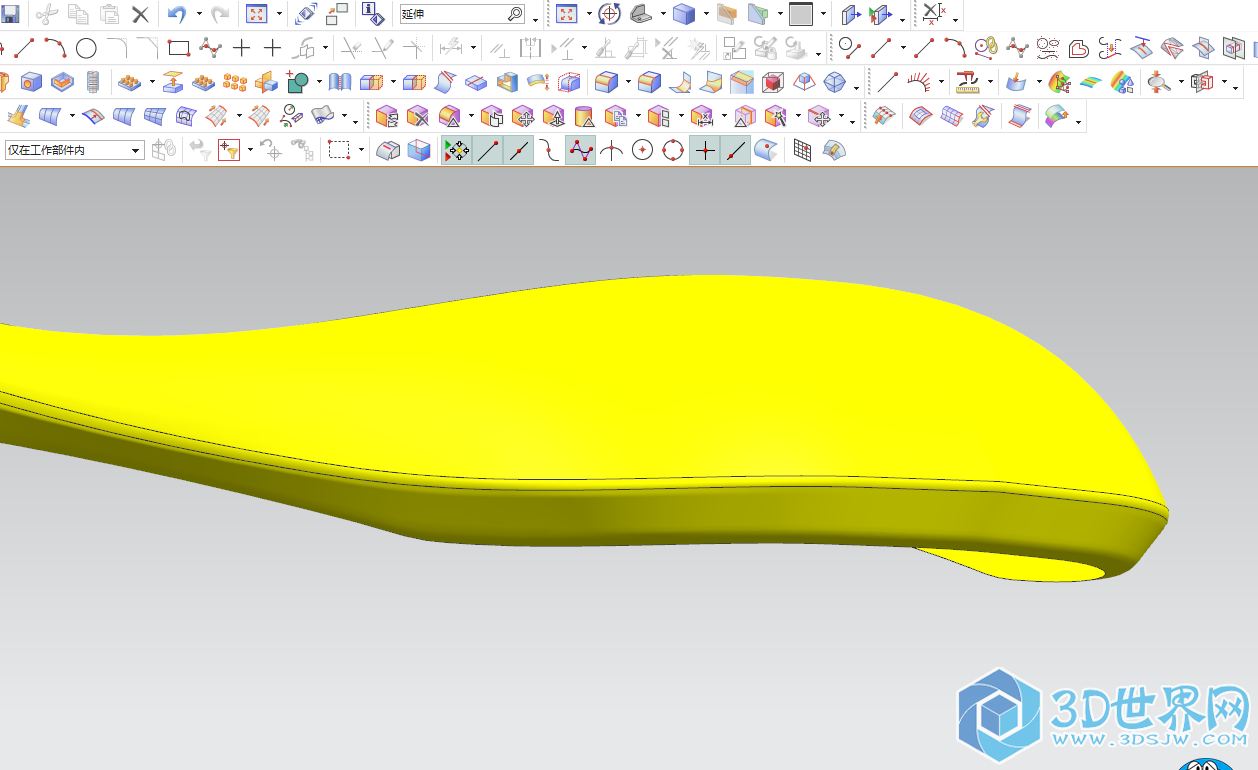Screen dimensions: 1258x770
Task: Open dropdown beside gray background square
Action: 824,14
